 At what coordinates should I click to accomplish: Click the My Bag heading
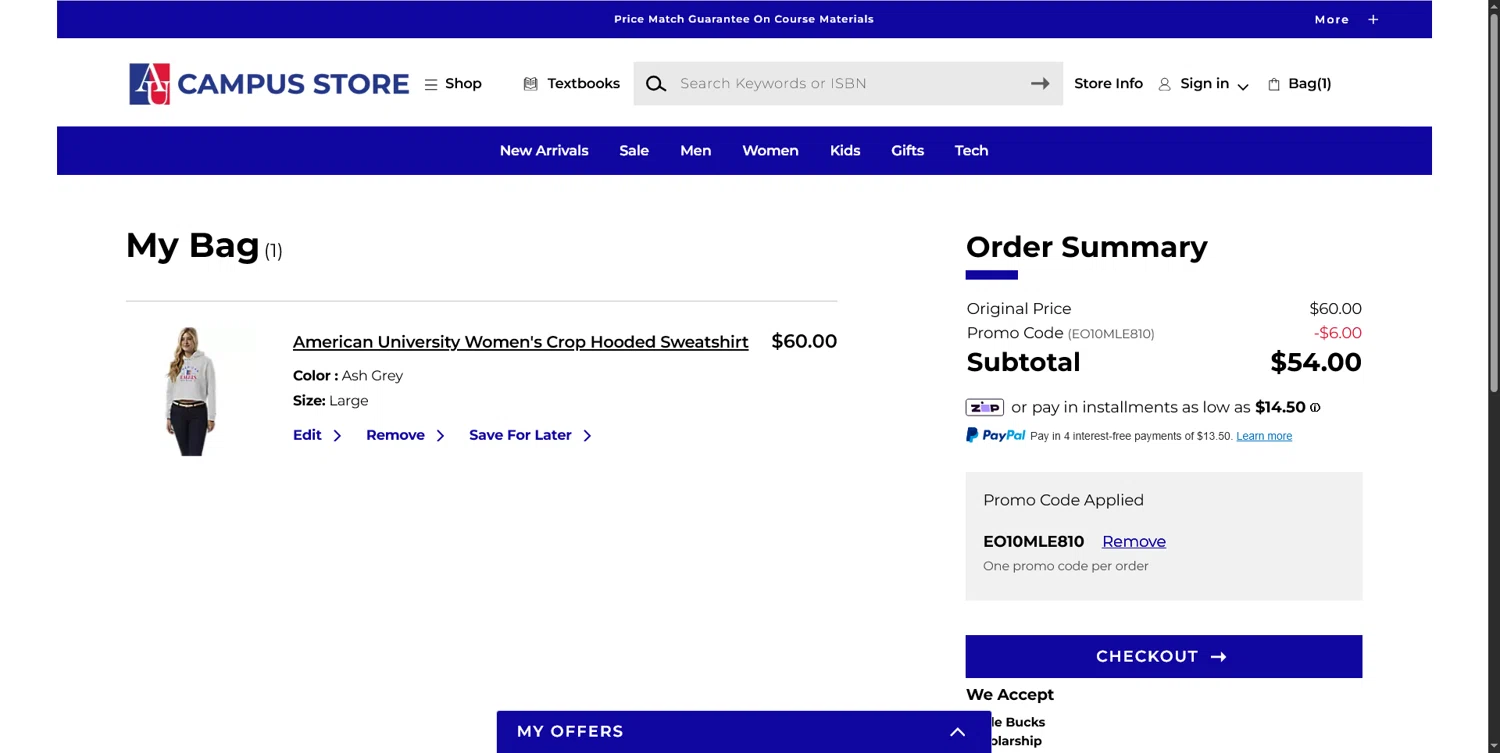click(x=193, y=245)
